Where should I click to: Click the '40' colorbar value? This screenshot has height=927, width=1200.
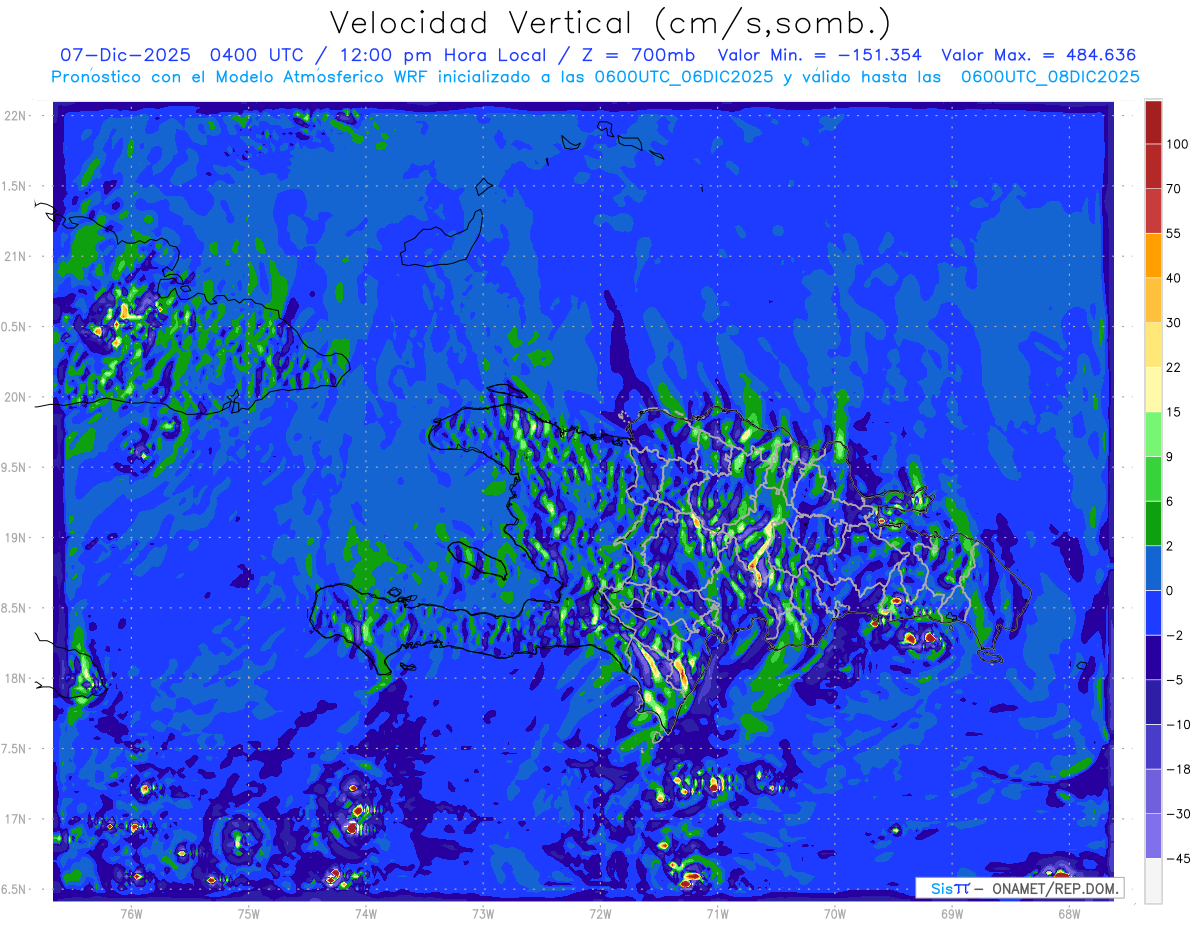pyautogui.click(x=1173, y=278)
